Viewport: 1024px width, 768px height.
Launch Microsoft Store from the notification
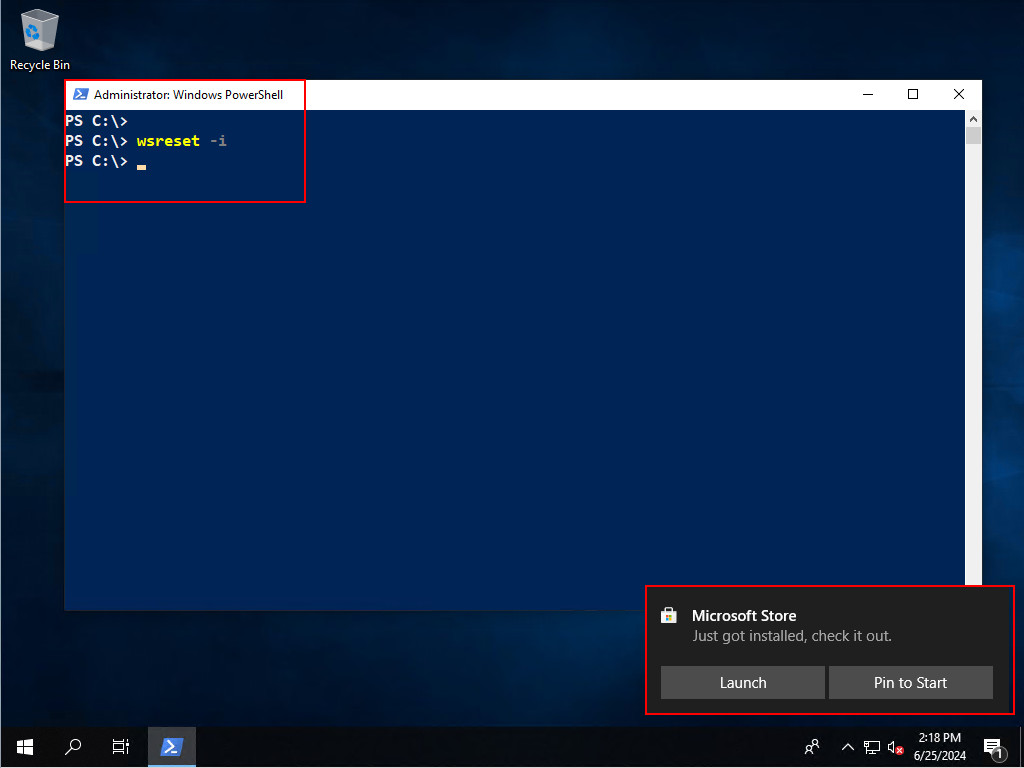click(743, 682)
